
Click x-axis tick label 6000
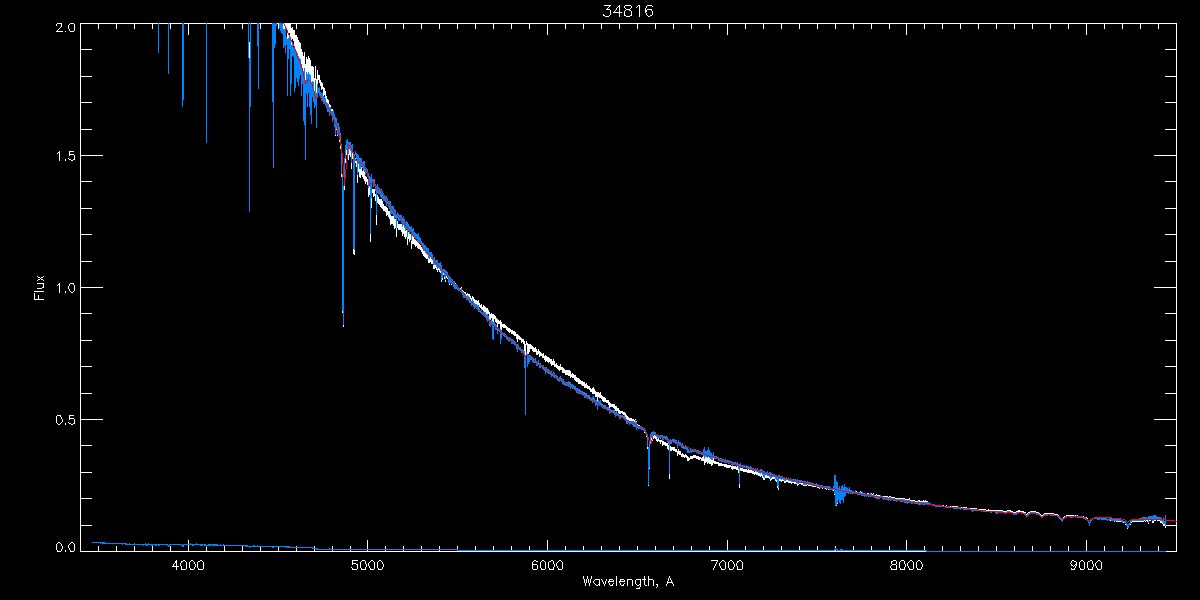547,565
